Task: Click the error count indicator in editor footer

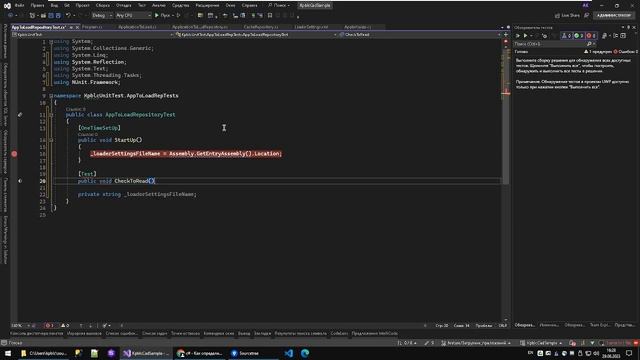Action: tap(49, 326)
